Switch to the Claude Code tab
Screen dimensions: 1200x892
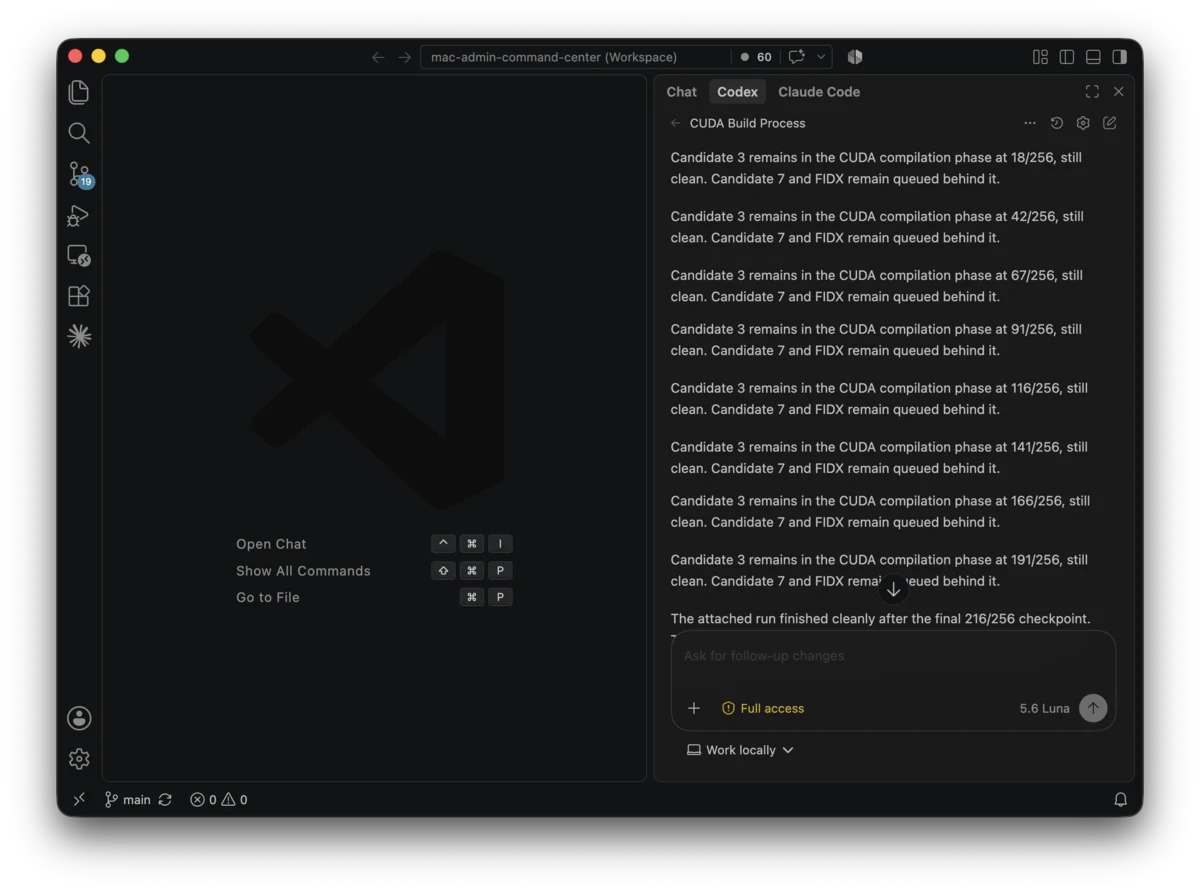[819, 92]
